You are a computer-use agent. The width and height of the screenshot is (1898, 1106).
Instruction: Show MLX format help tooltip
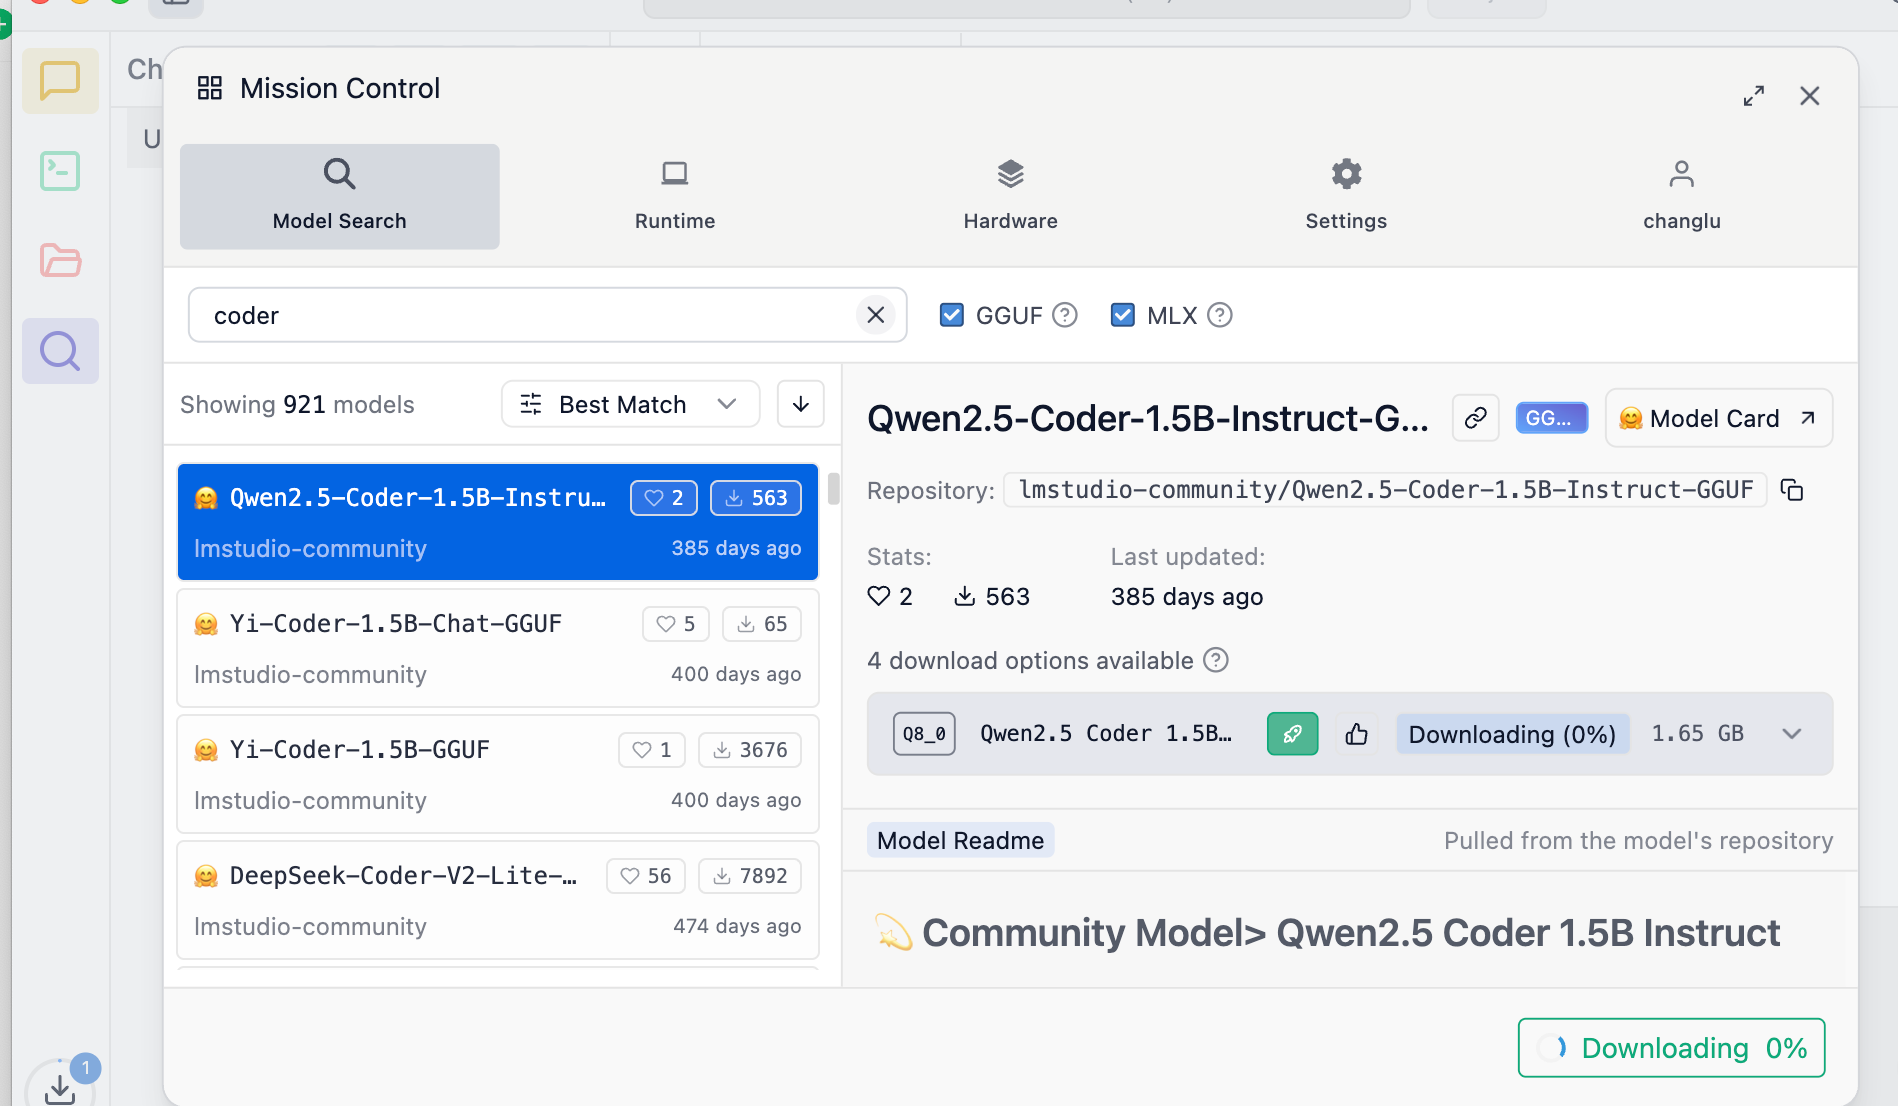tap(1219, 315)
